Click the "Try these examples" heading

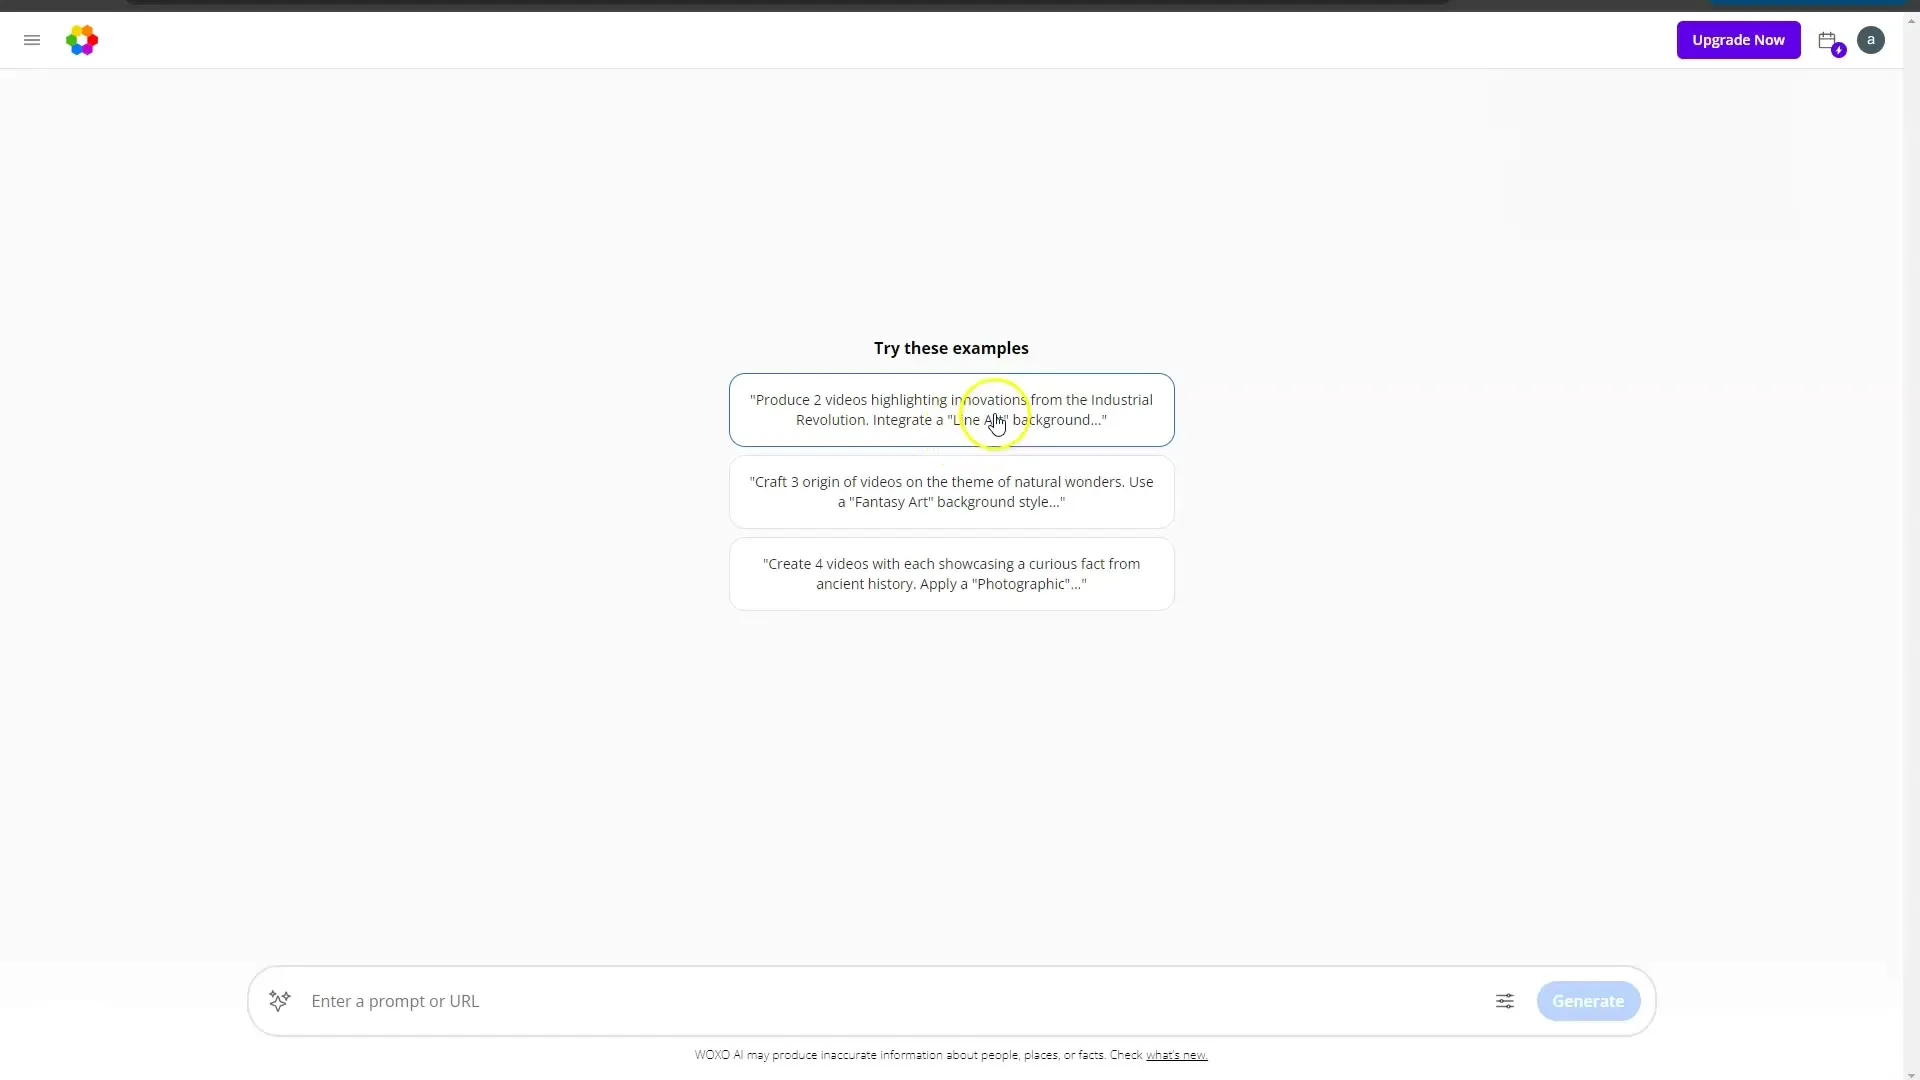951,348
